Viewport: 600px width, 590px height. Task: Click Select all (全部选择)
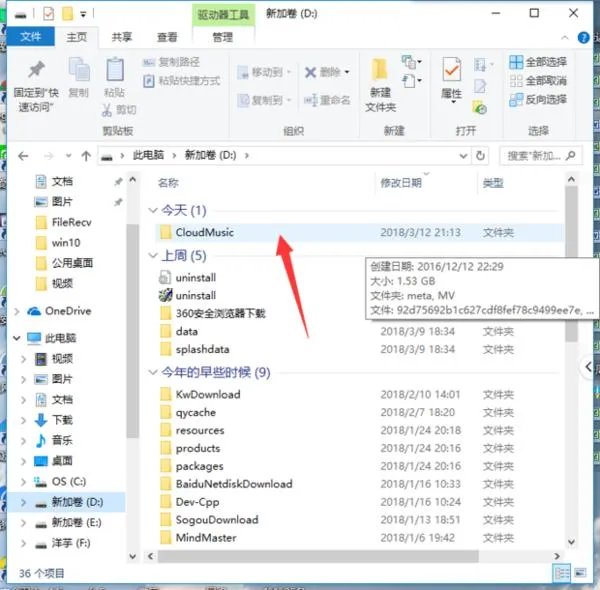[538, 62]
